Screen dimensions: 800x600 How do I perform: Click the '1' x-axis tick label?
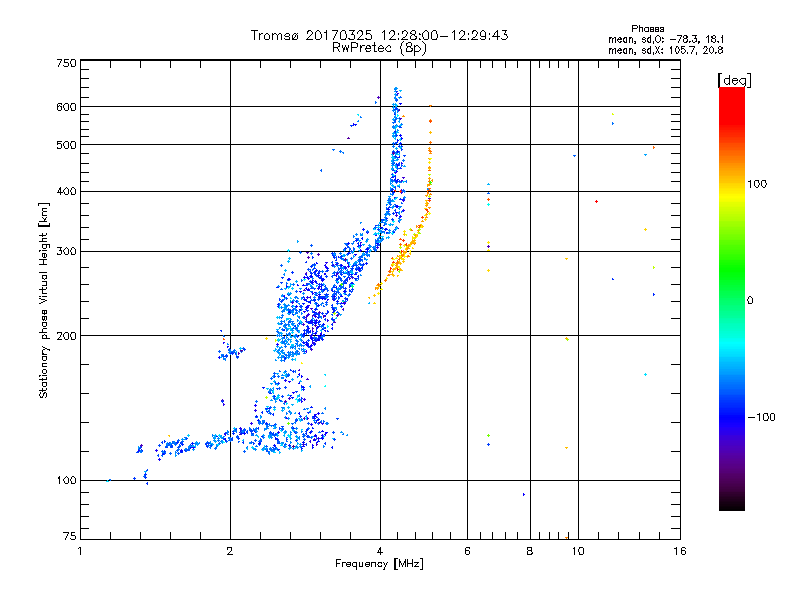coord(80,551)
